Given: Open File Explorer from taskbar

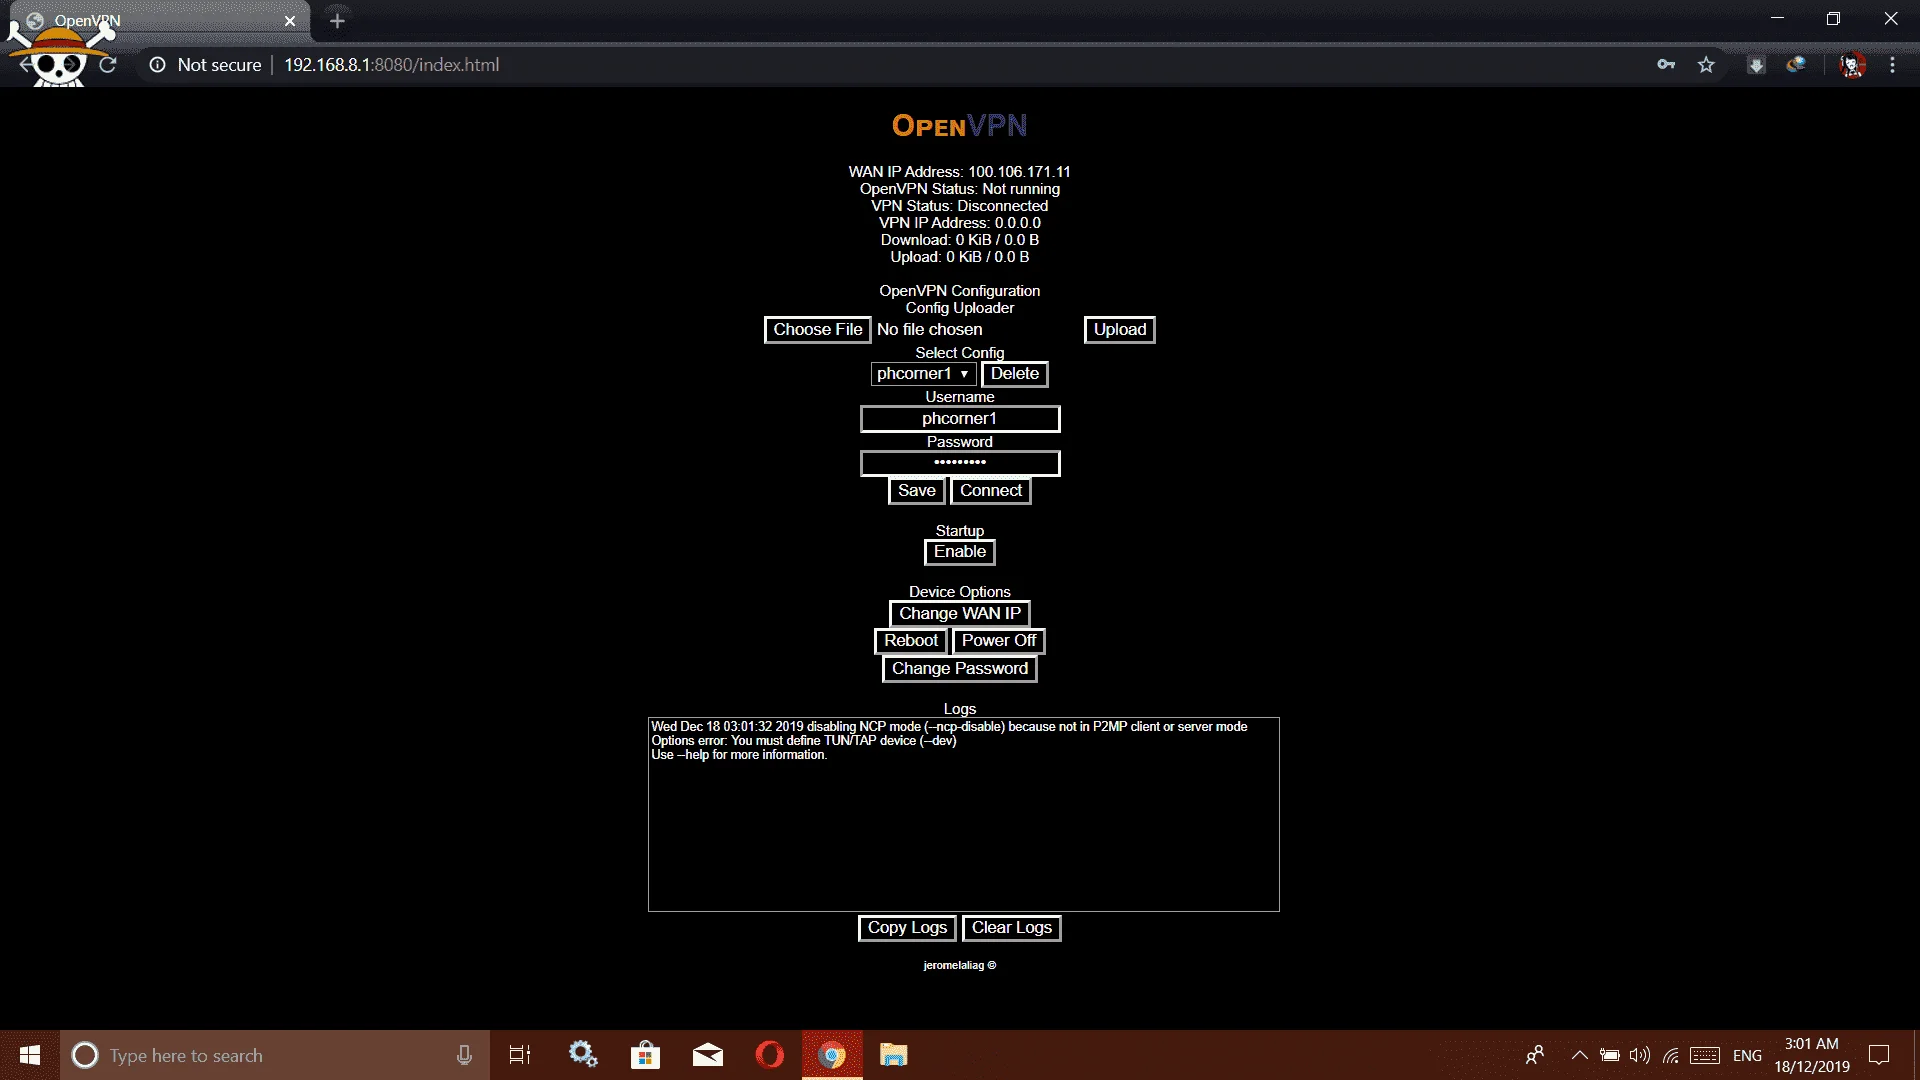Looking at the screenshot, I should coord(893,1055).
